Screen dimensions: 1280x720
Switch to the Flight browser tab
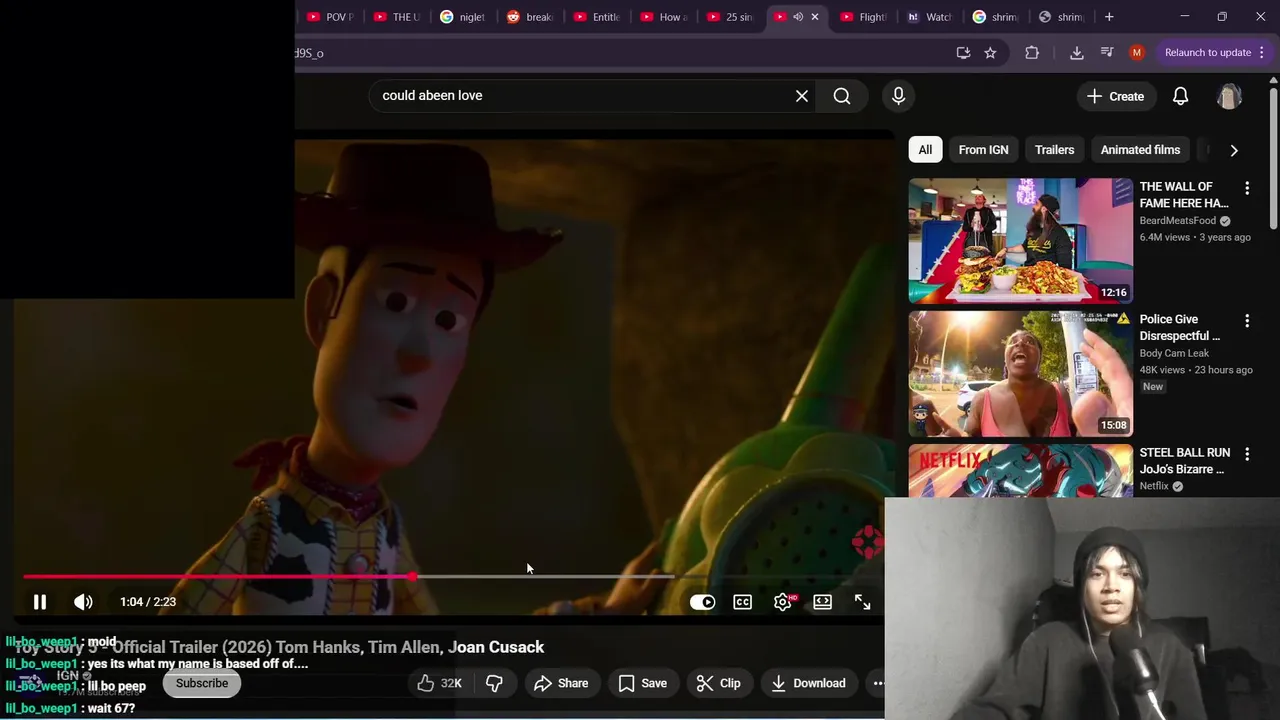pyautogui.click(x=863, y=17)
